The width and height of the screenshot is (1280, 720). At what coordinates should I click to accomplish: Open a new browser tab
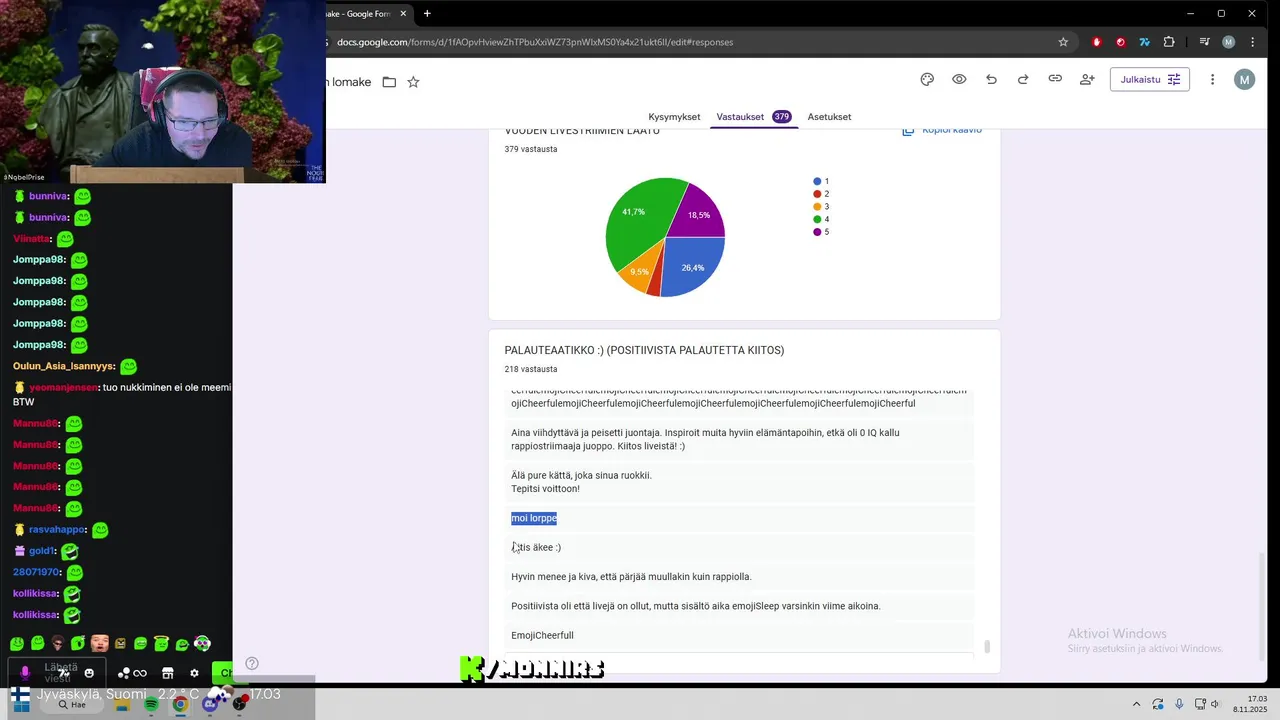point(427,14)
